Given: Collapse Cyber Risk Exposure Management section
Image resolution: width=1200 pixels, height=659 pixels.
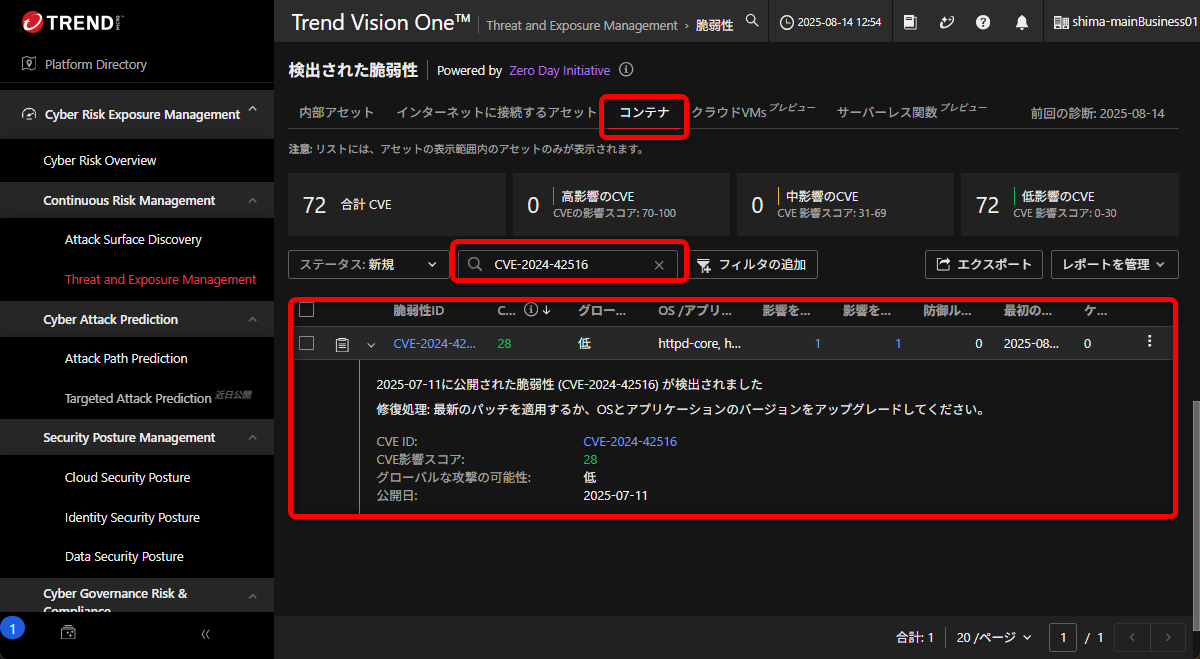Looking at the screenshot, I should point(253,108).
